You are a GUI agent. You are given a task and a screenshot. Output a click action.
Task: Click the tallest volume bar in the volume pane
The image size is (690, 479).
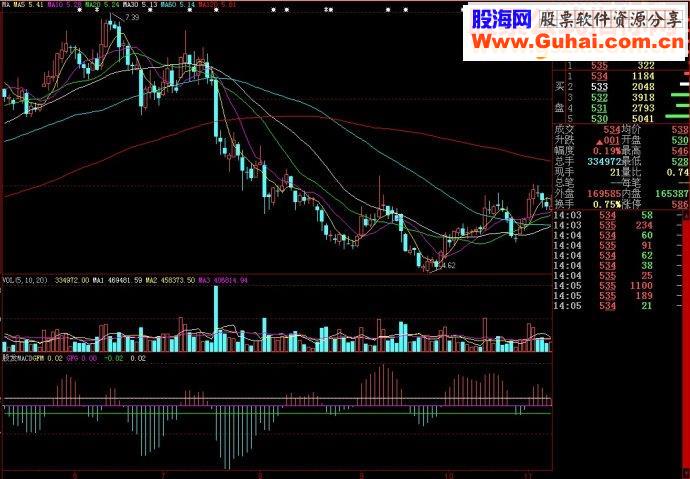pos(216,318)
